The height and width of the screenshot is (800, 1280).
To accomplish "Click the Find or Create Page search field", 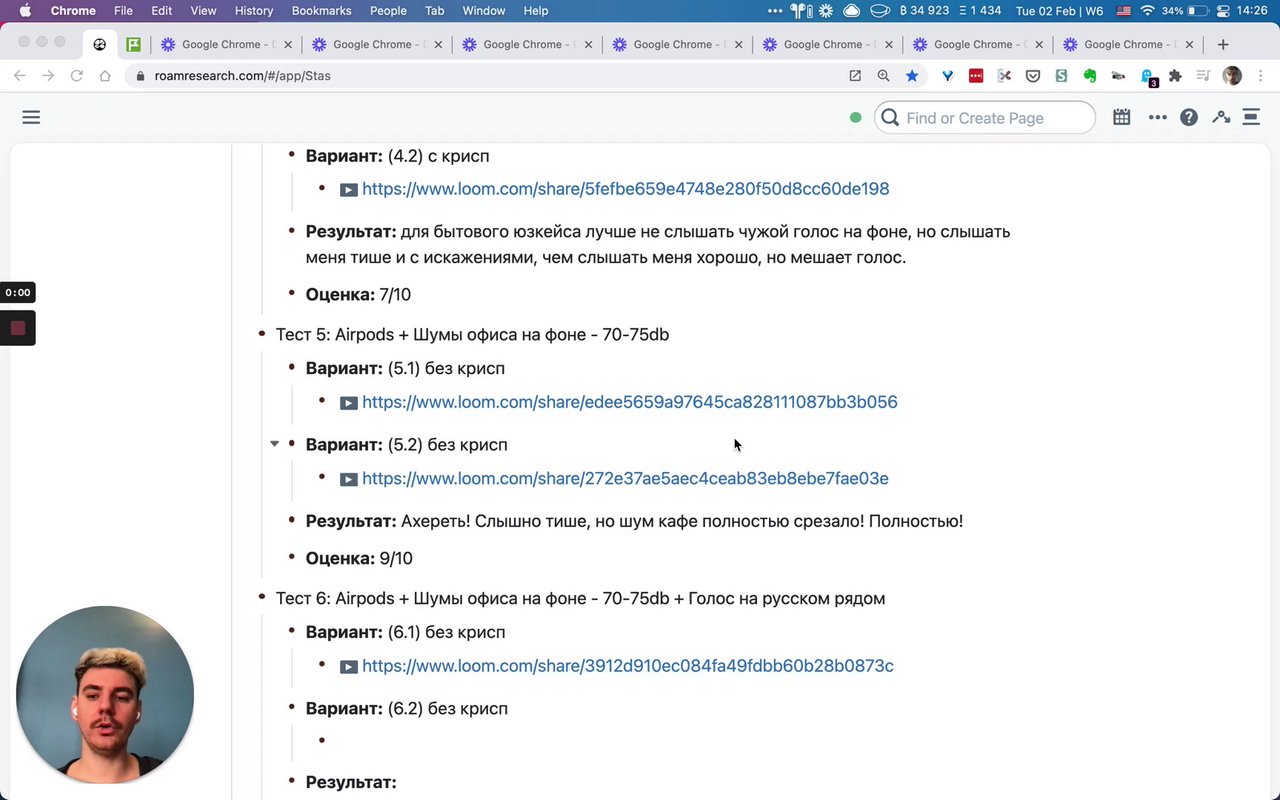I will [x=985, y=117].
